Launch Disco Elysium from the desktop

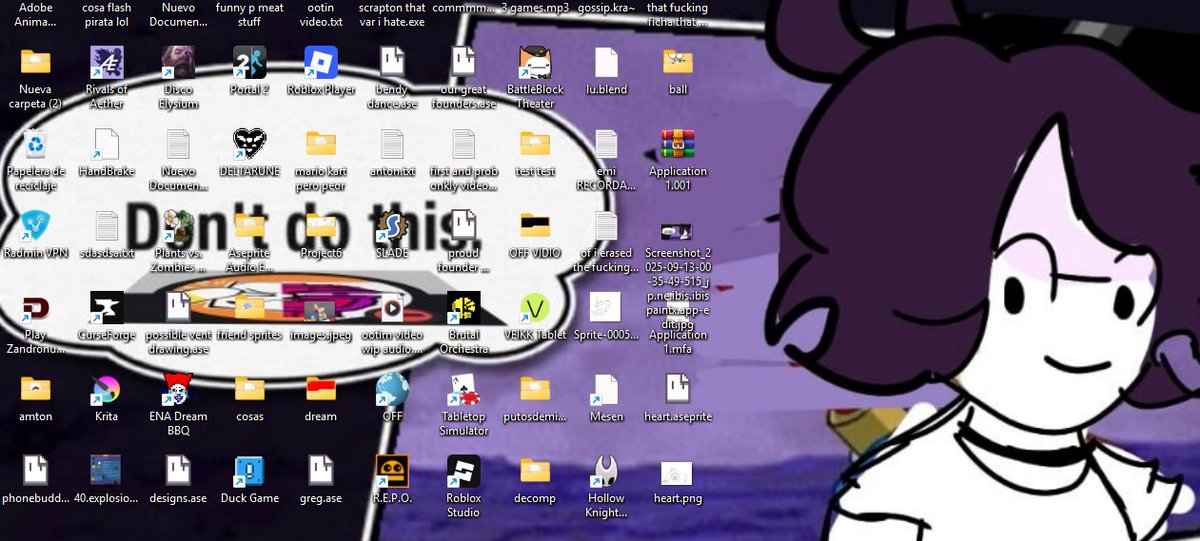click(x=178, y=62)
